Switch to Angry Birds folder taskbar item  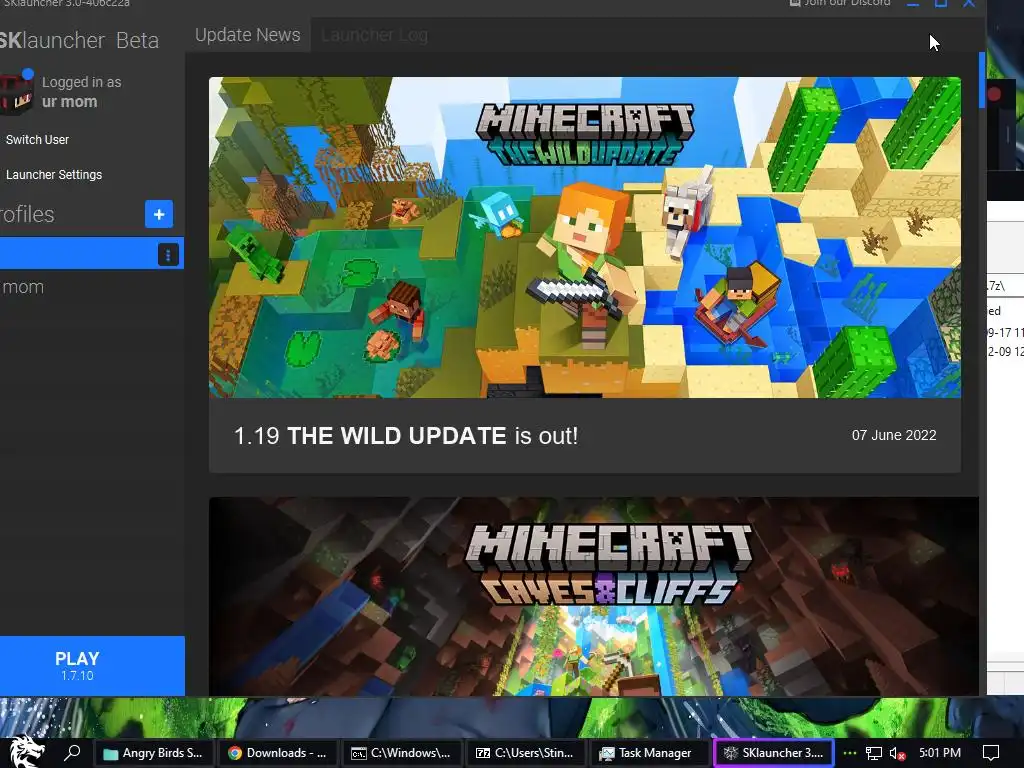point(153,753)
